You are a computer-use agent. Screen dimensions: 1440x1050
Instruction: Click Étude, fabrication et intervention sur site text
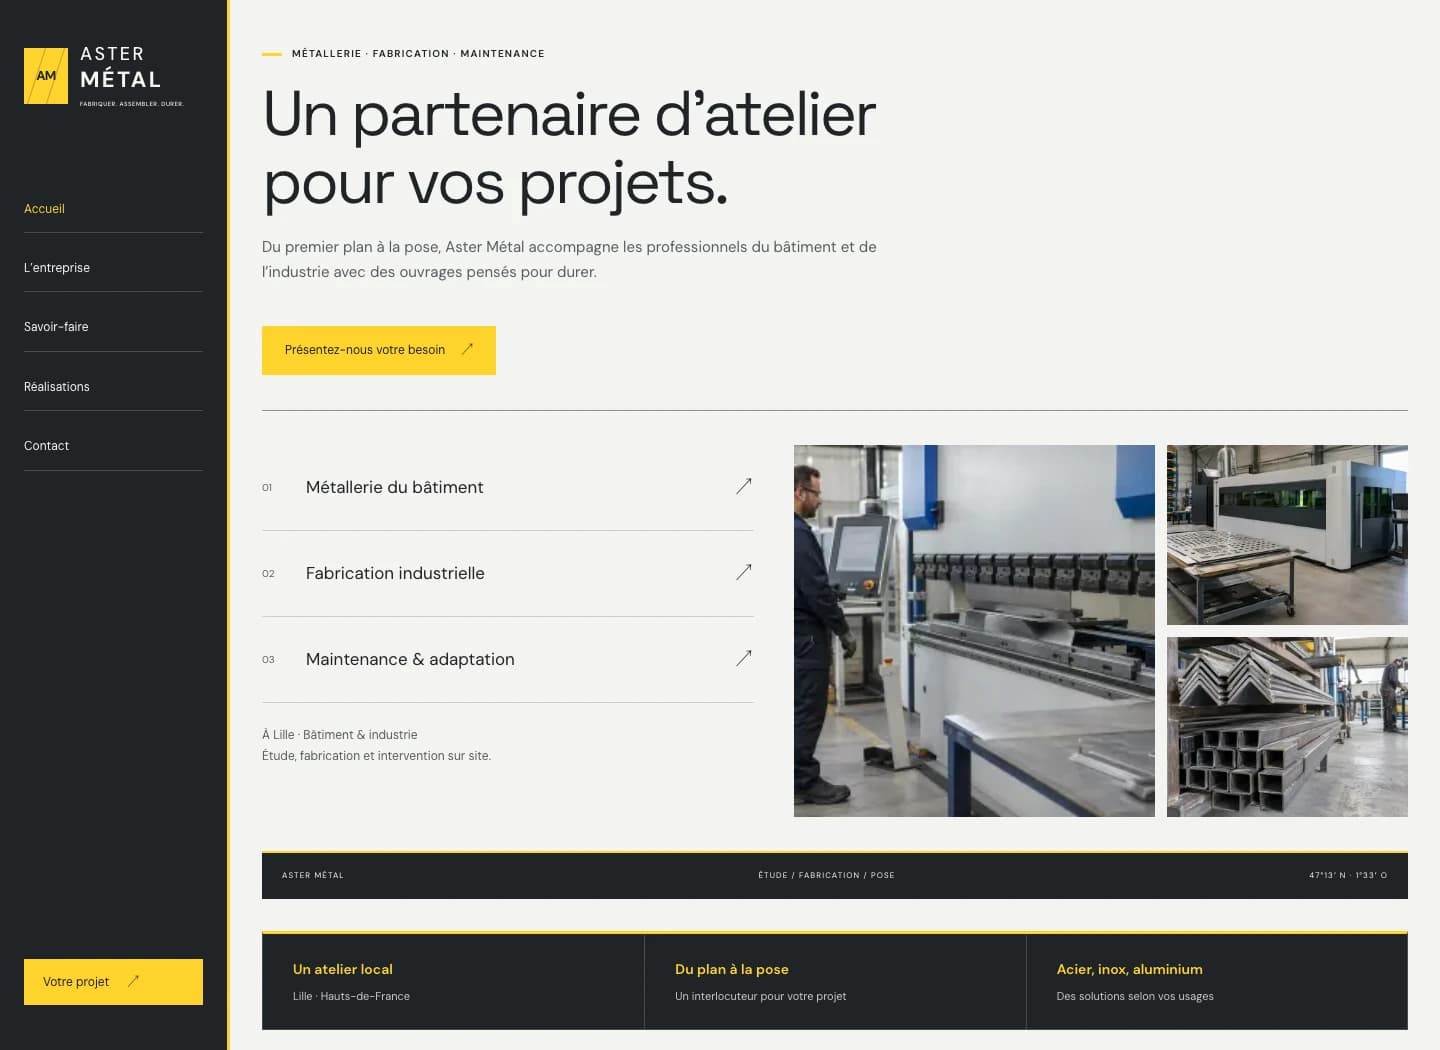tap(376, 756)
